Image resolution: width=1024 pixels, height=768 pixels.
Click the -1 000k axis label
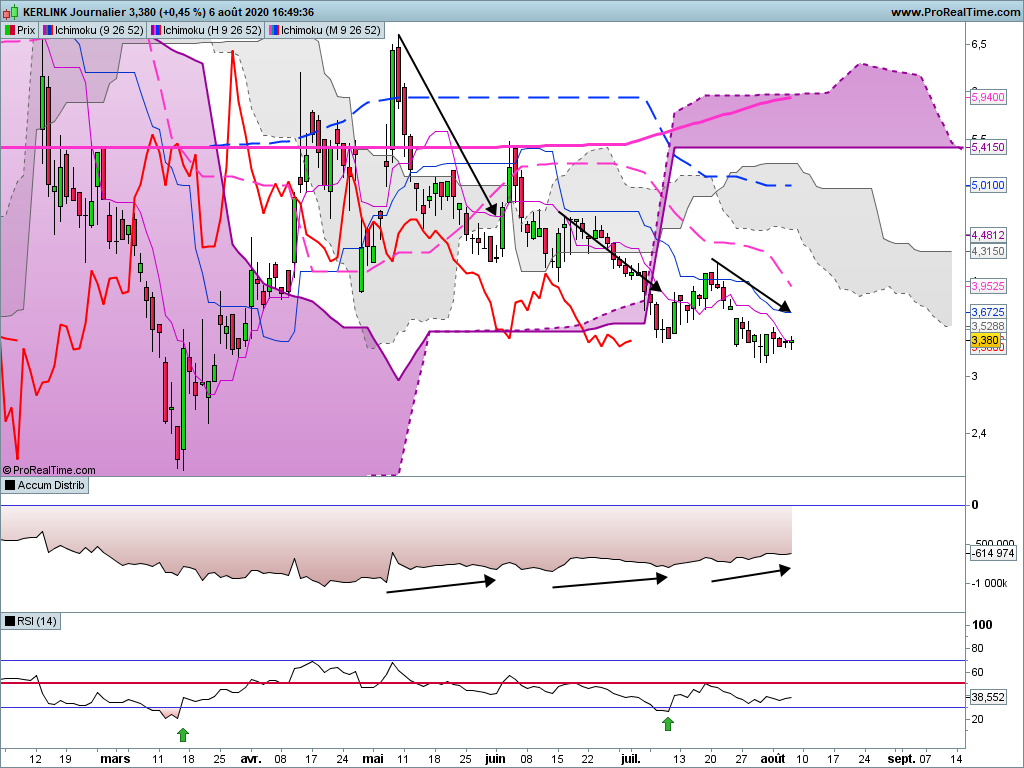[990, 583]
